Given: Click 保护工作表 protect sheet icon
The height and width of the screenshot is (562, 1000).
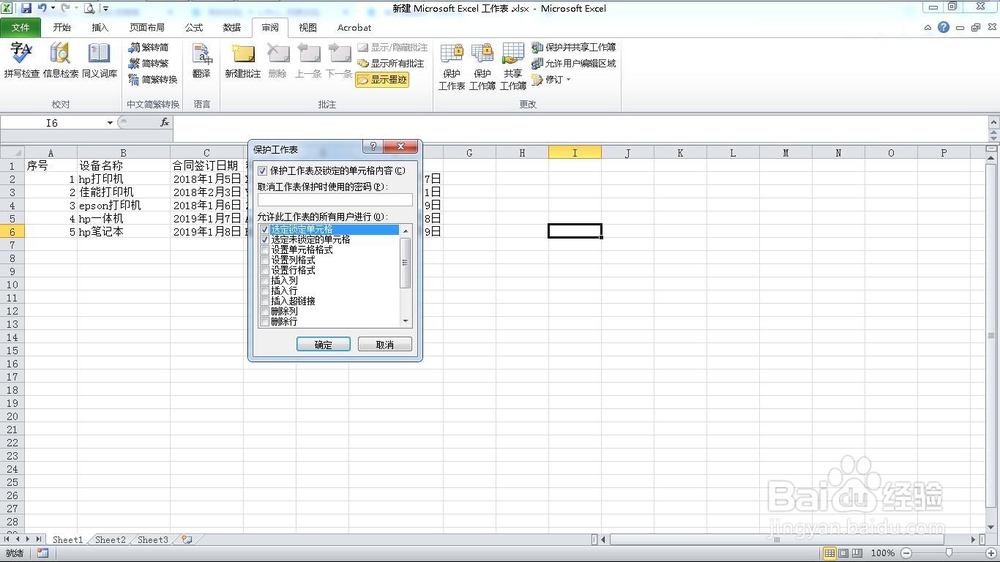Looking at the screenshot, I should tap(452, 66).
